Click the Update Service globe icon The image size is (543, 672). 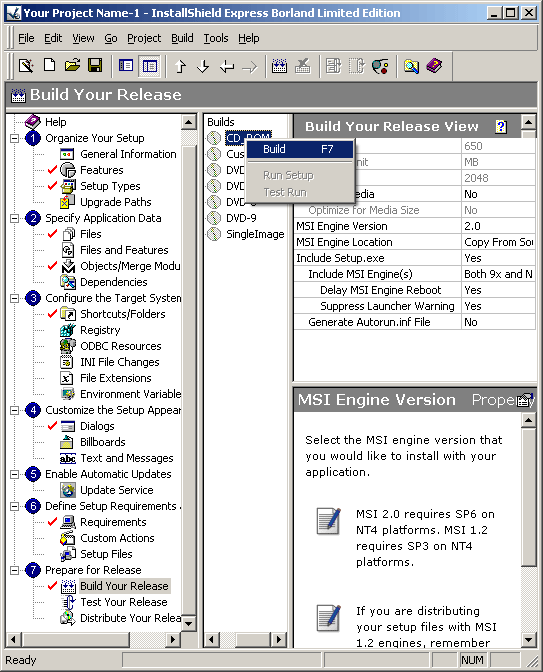(x=67, y=490)
